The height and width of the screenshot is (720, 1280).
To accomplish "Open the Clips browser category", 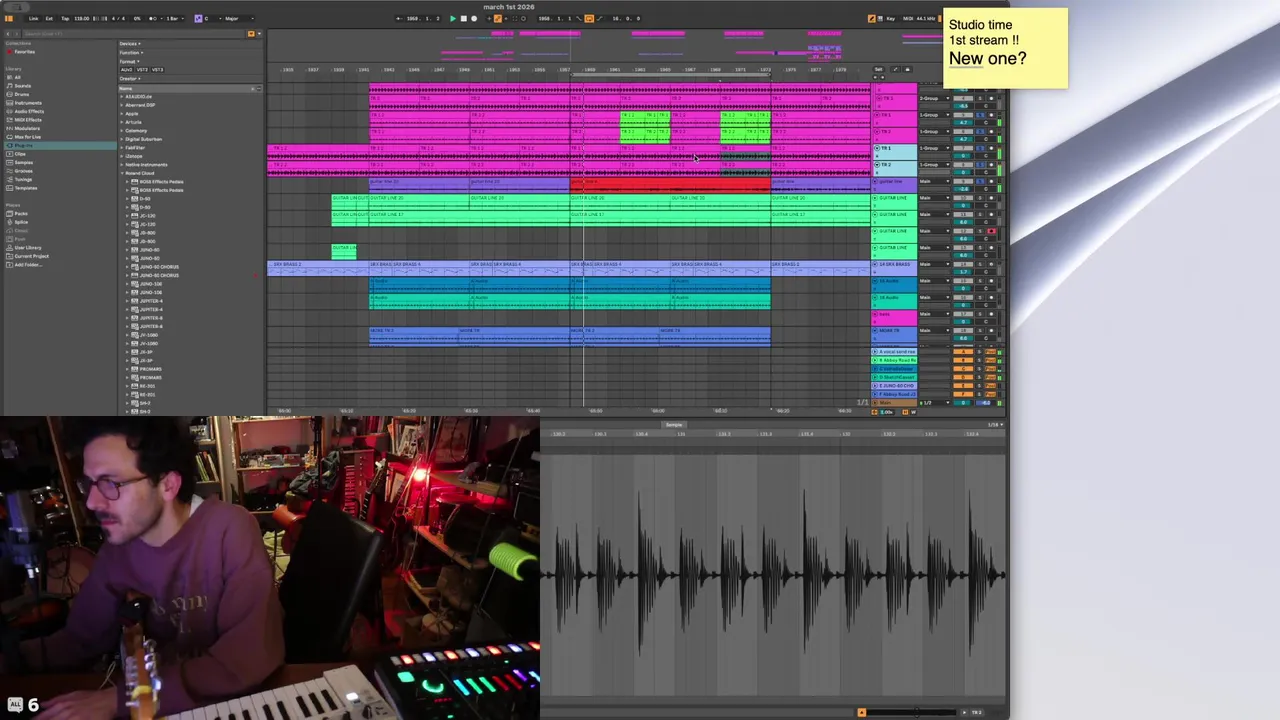I will click(x=18, y=154).
